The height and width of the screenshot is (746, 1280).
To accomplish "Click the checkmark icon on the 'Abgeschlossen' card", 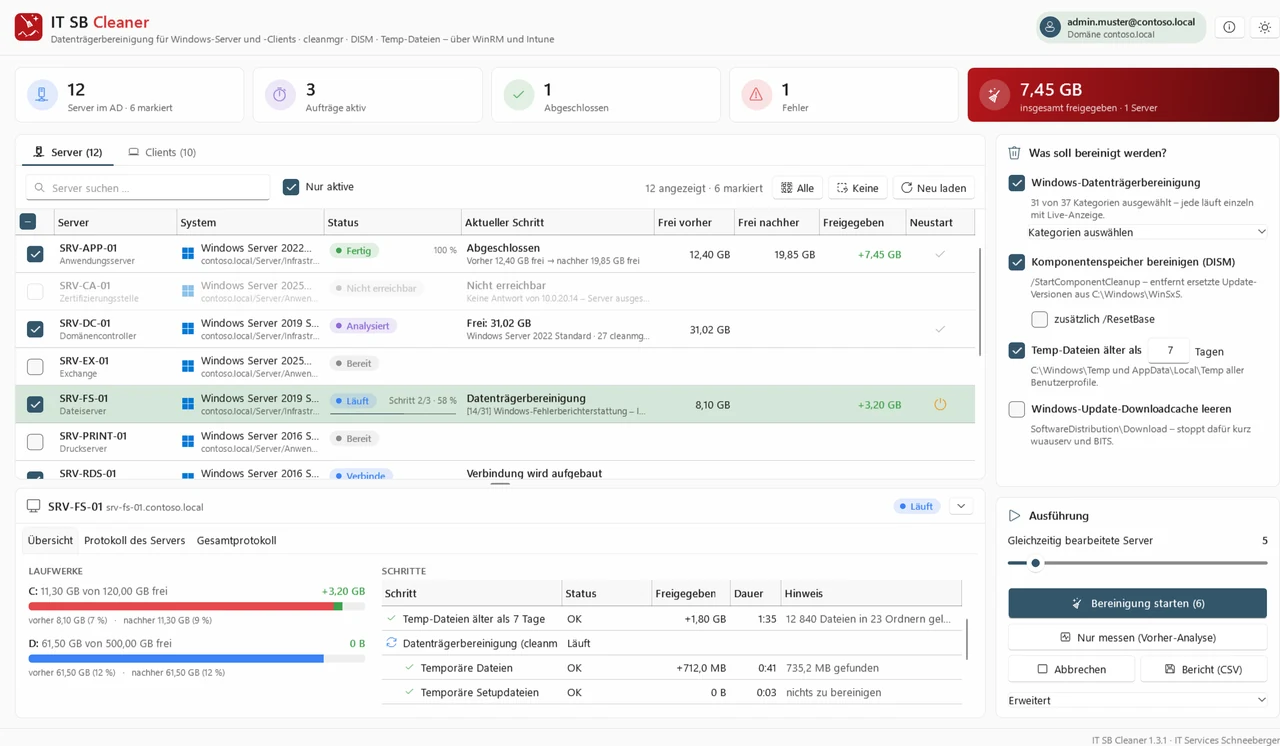I will coord(518,95).
